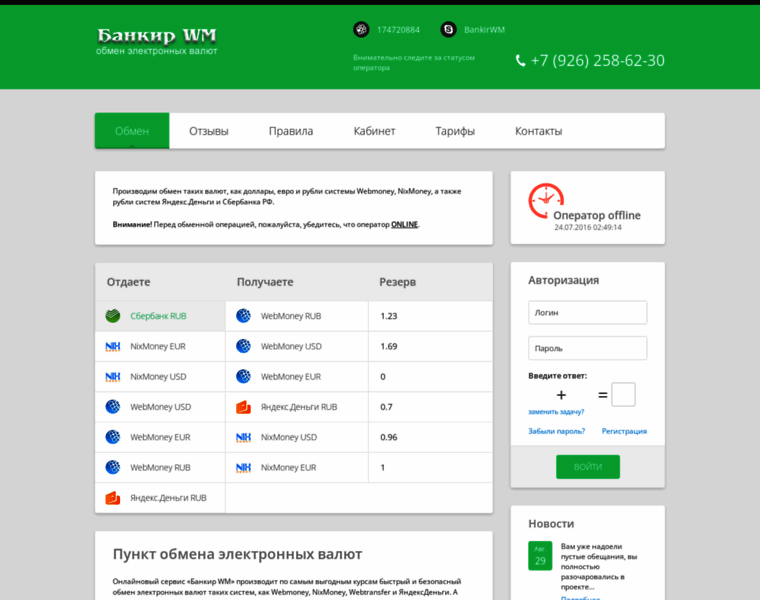Click the phone number +7 (926) 258-62-30

[598, 61]
